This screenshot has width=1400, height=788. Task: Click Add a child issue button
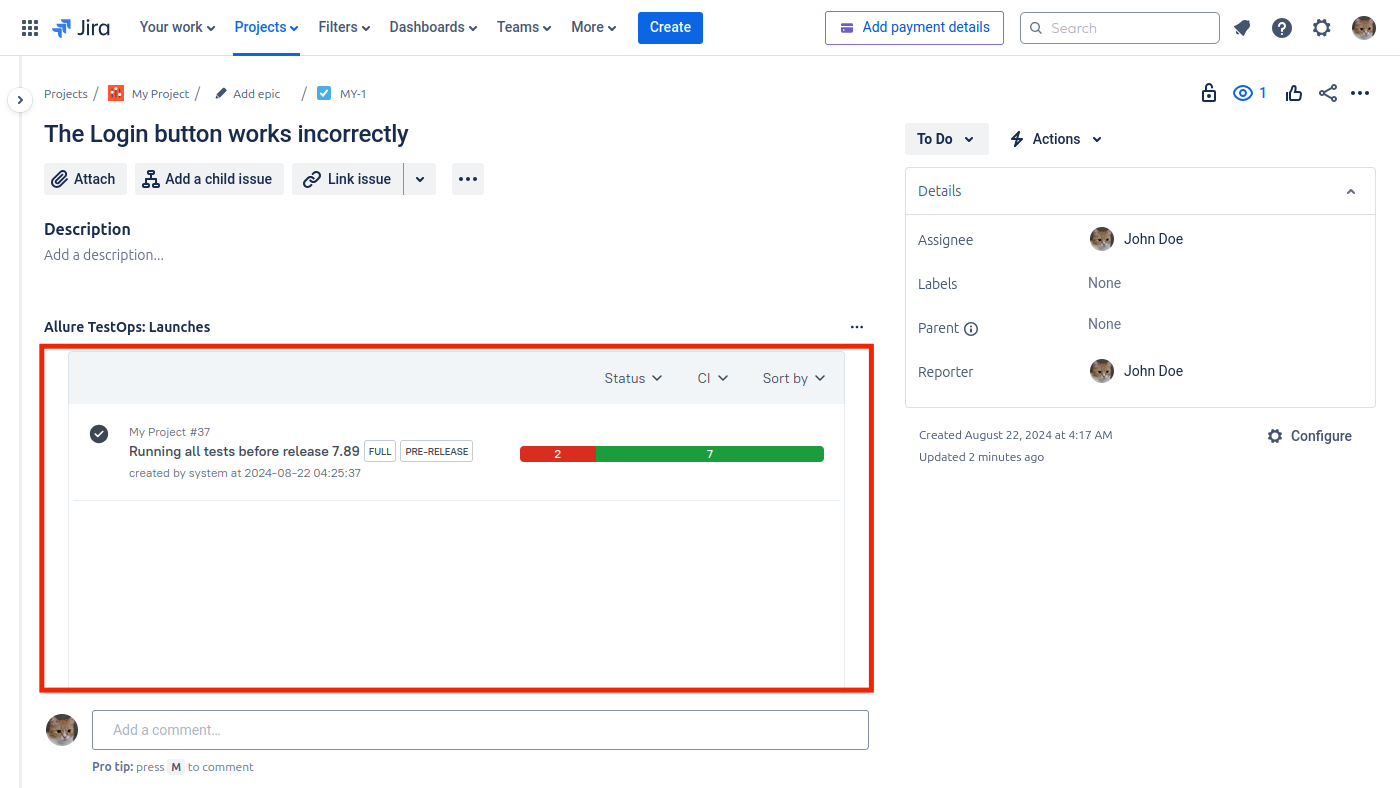[209, 179]
